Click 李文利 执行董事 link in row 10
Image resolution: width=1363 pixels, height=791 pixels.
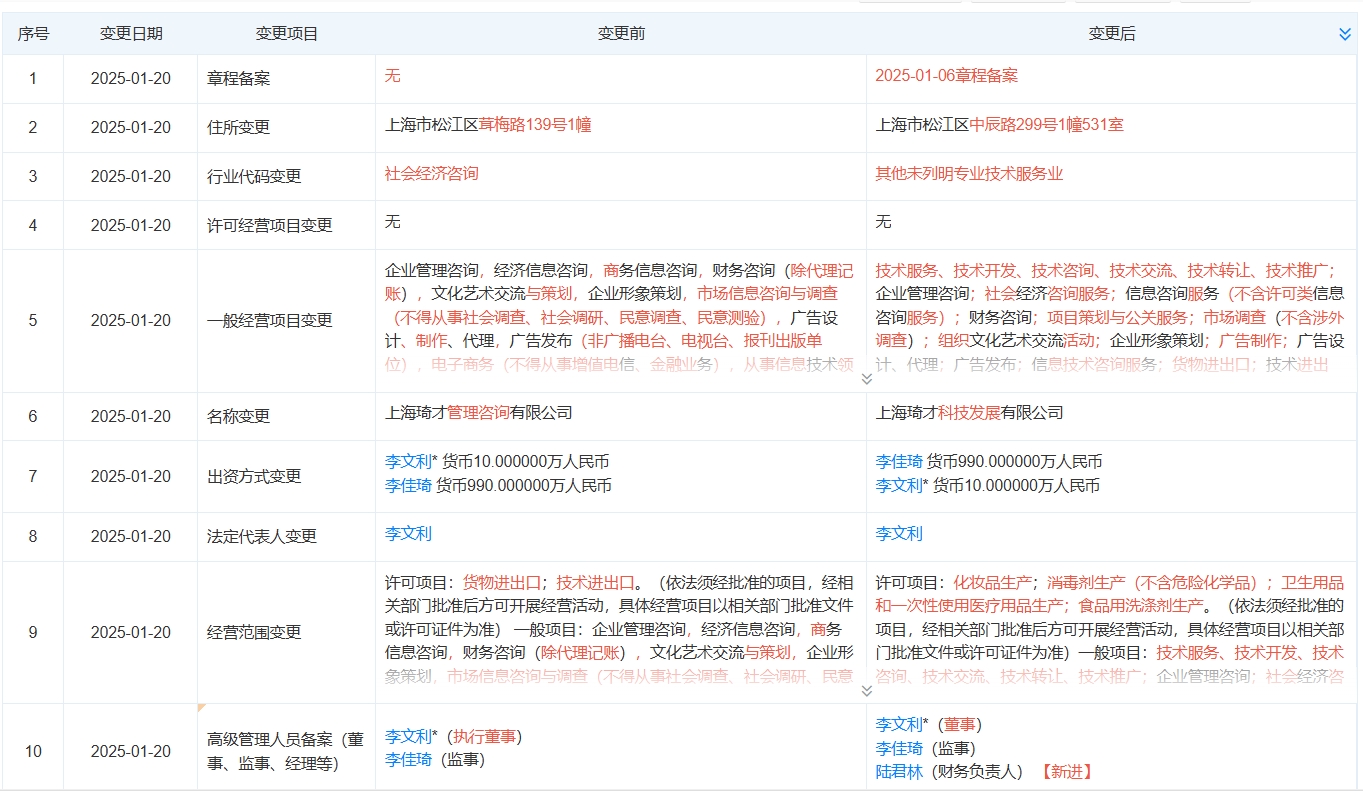click(x=408, y=736)
